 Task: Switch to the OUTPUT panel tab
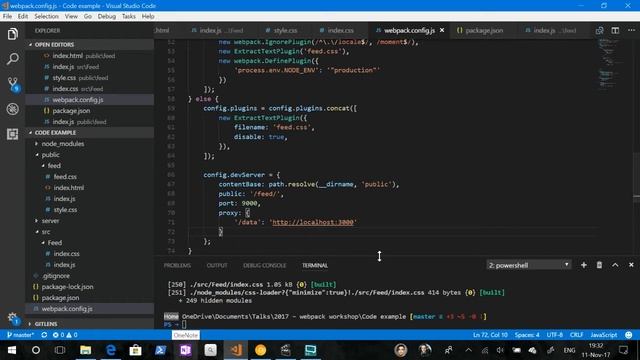[x=217, y=265]
